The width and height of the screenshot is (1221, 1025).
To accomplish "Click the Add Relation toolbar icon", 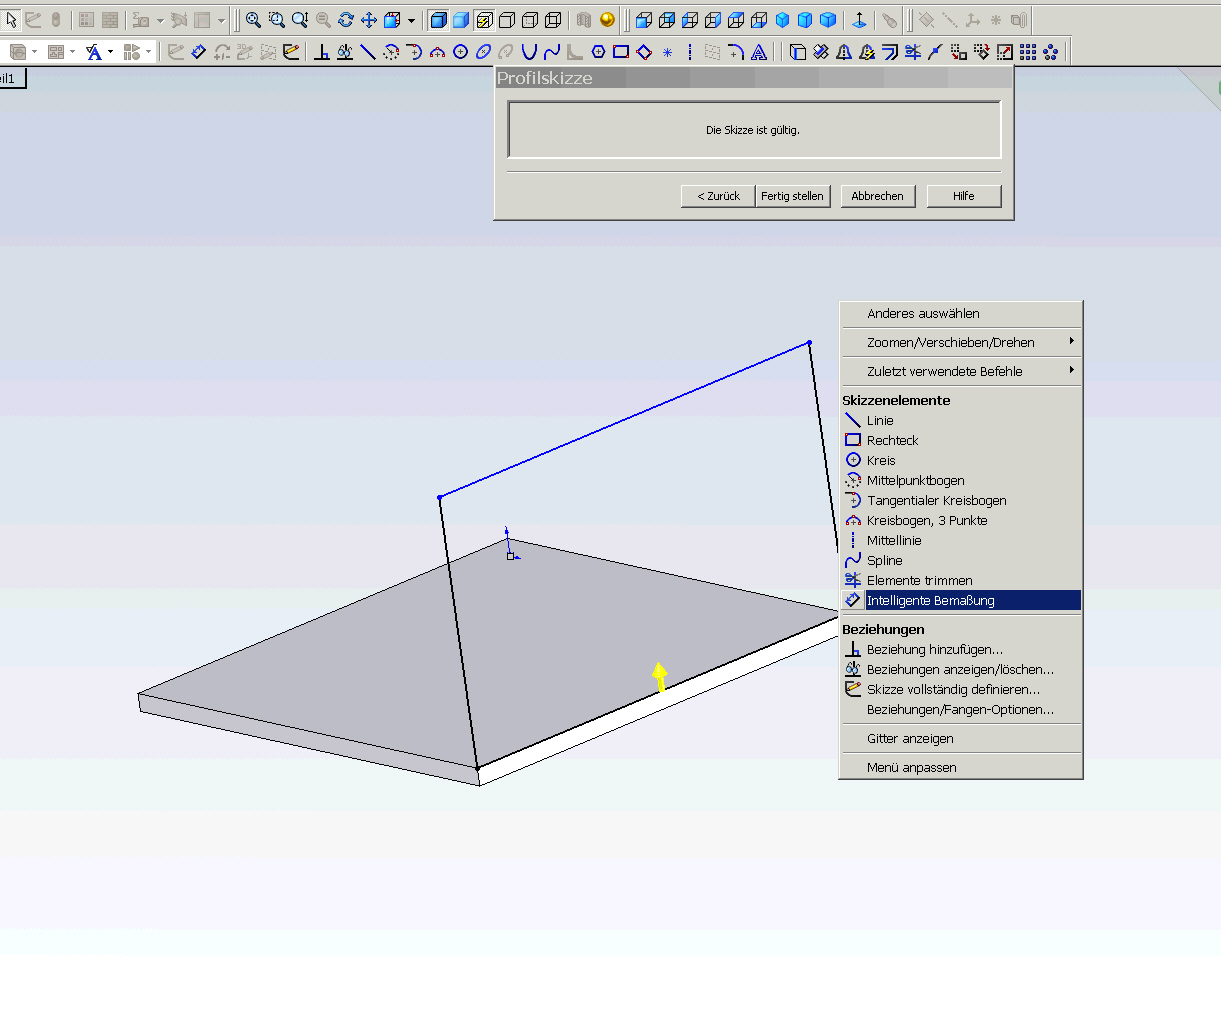I will 321,51.
